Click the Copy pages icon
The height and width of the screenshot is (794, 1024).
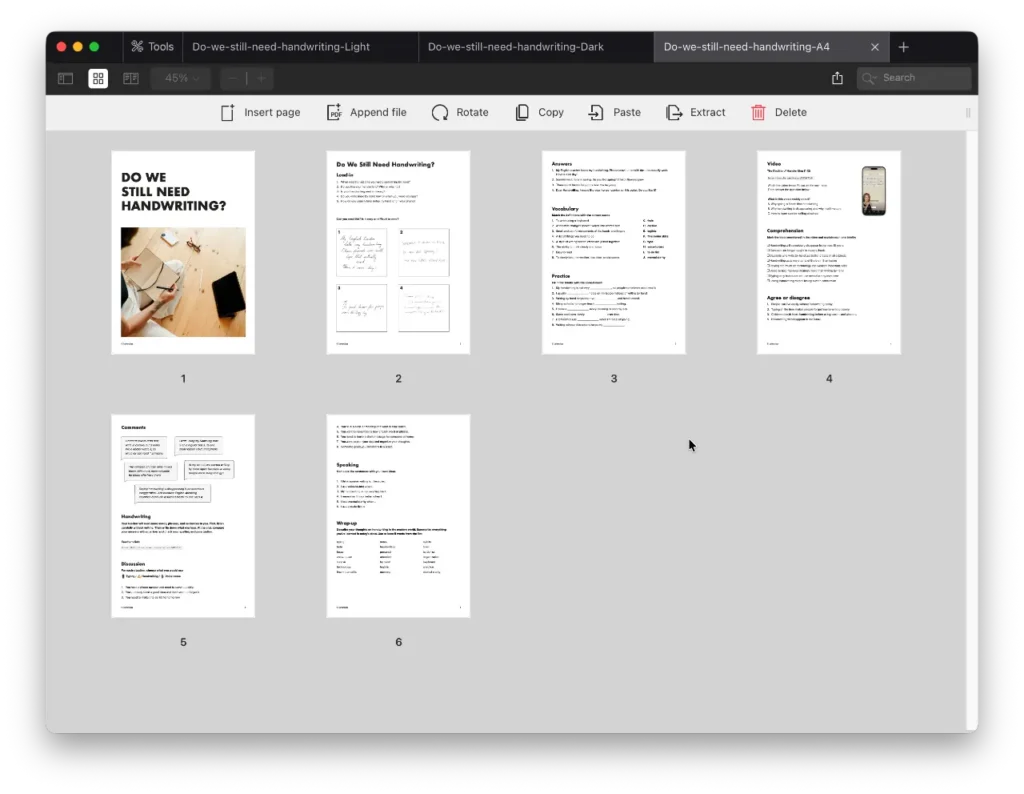coord(522,113)
